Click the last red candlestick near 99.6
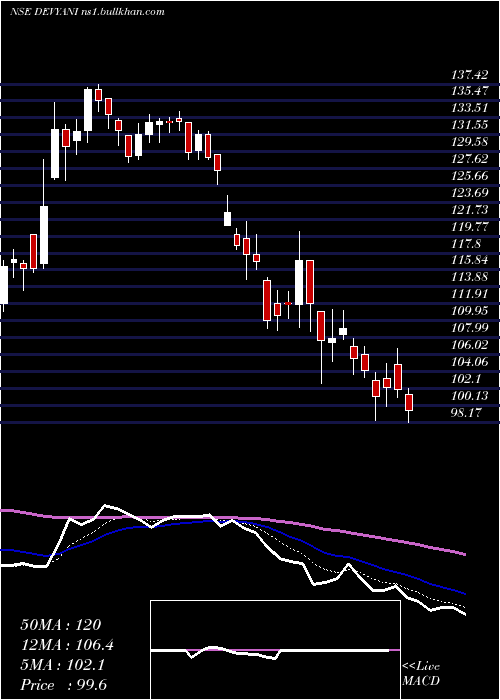Image resolution: width=500 pixels, height=700 pixels. [x=409, y=402]
